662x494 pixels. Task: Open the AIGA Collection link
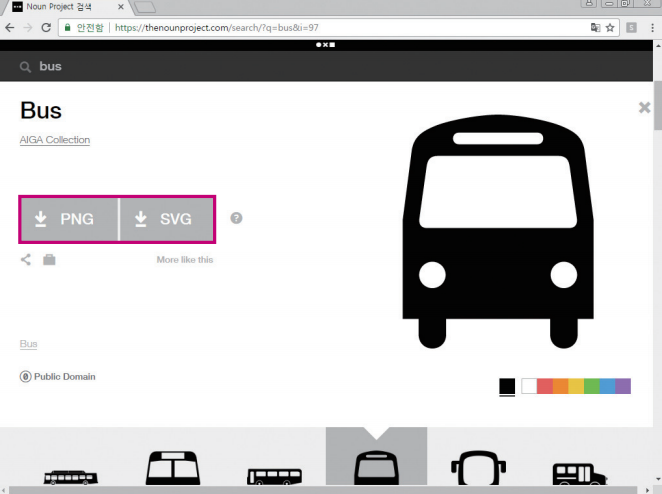[55, 140]
